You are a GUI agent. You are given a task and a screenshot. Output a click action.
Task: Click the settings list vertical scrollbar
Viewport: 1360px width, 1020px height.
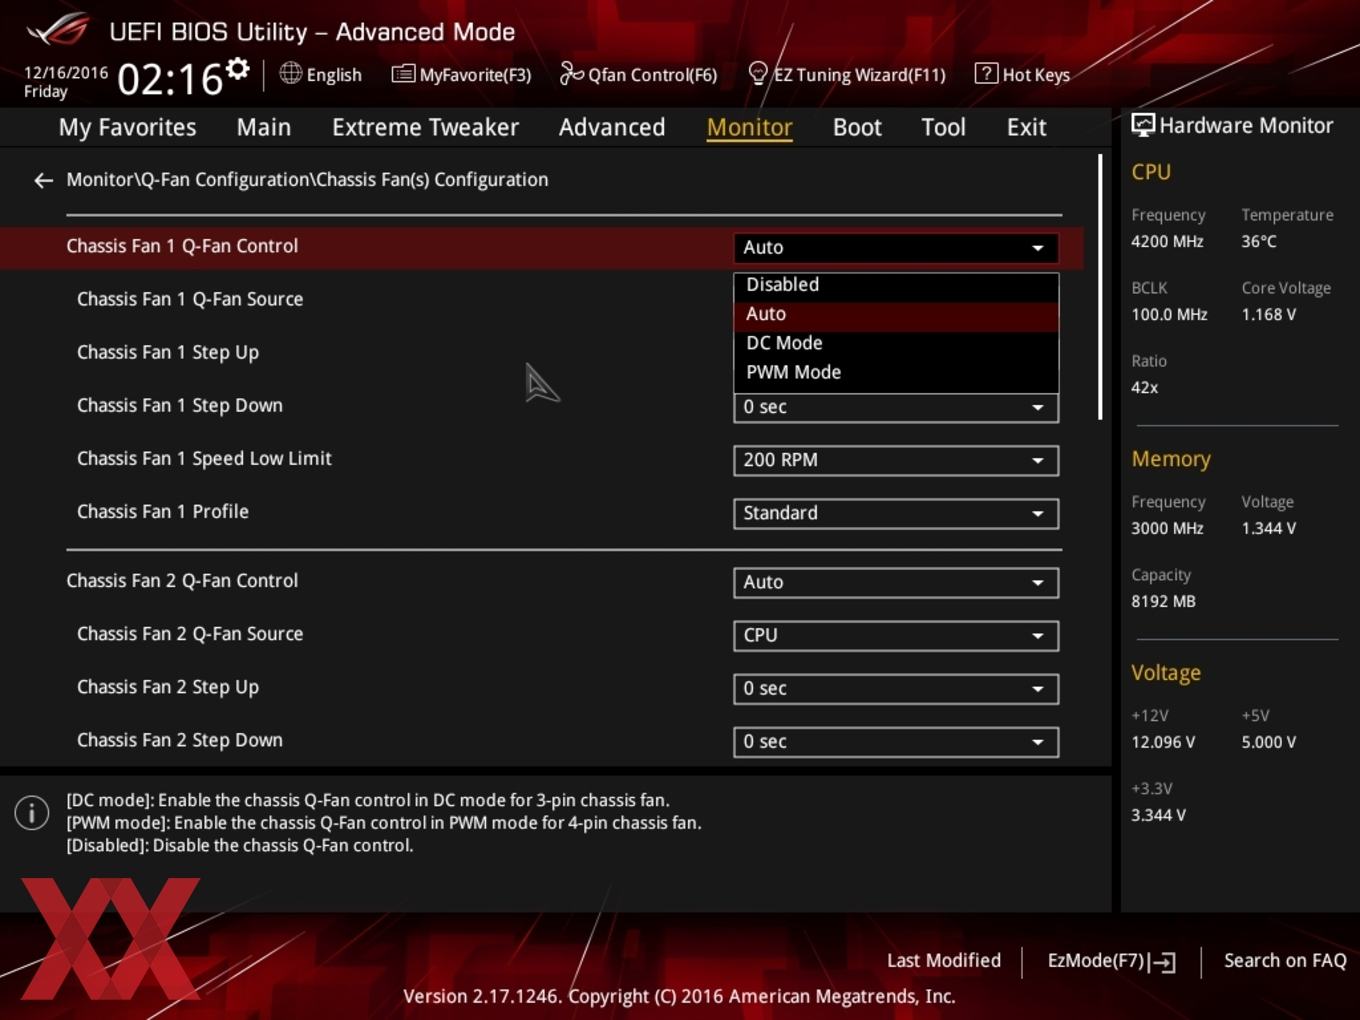point(1100,287)
